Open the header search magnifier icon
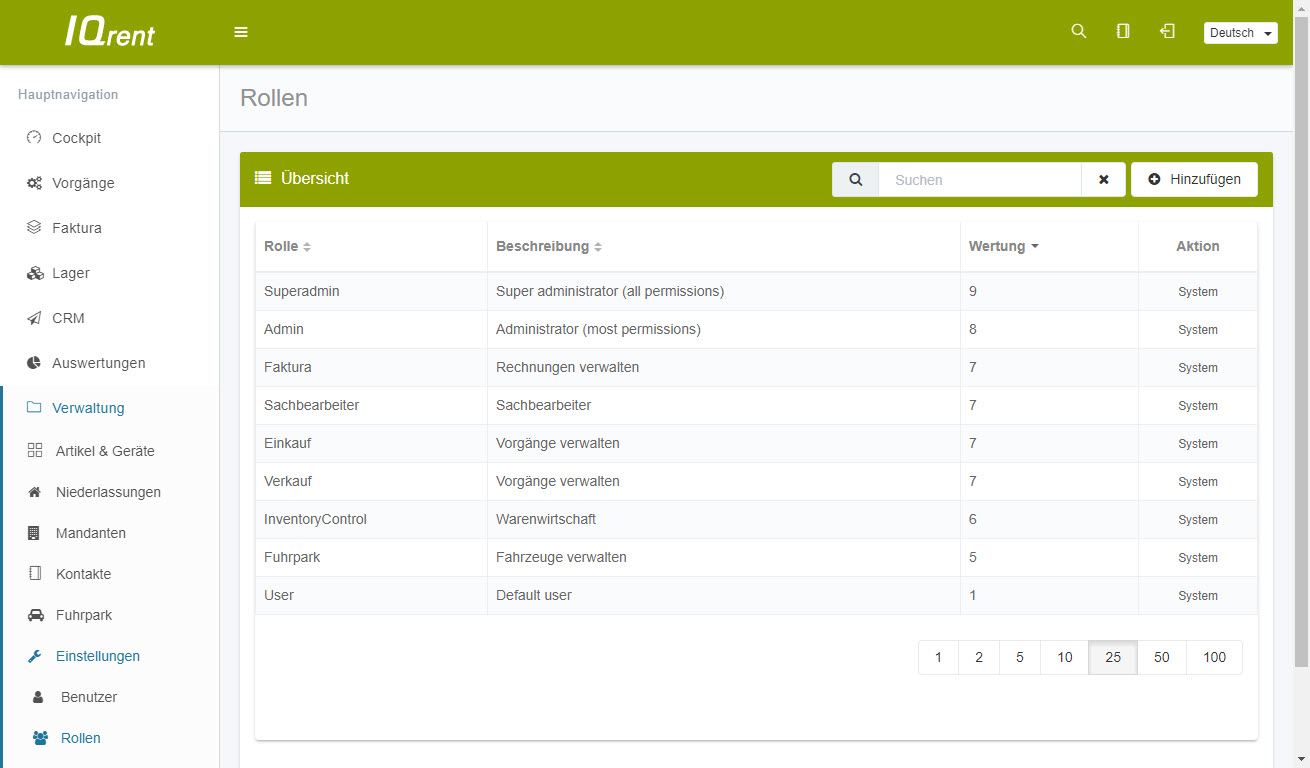This screenshot has height=768, width=1310. pyautogui.click(x=1078, y=32)
